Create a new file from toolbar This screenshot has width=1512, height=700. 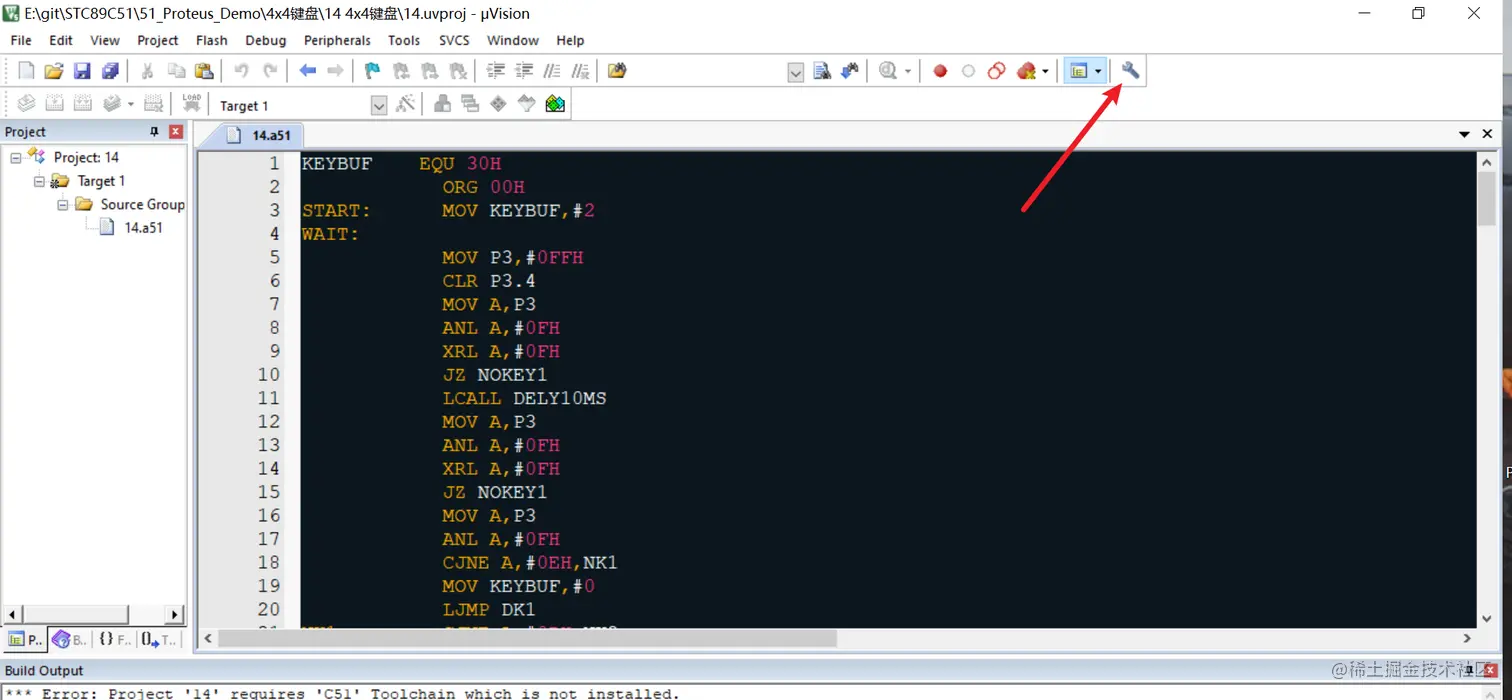26,71
